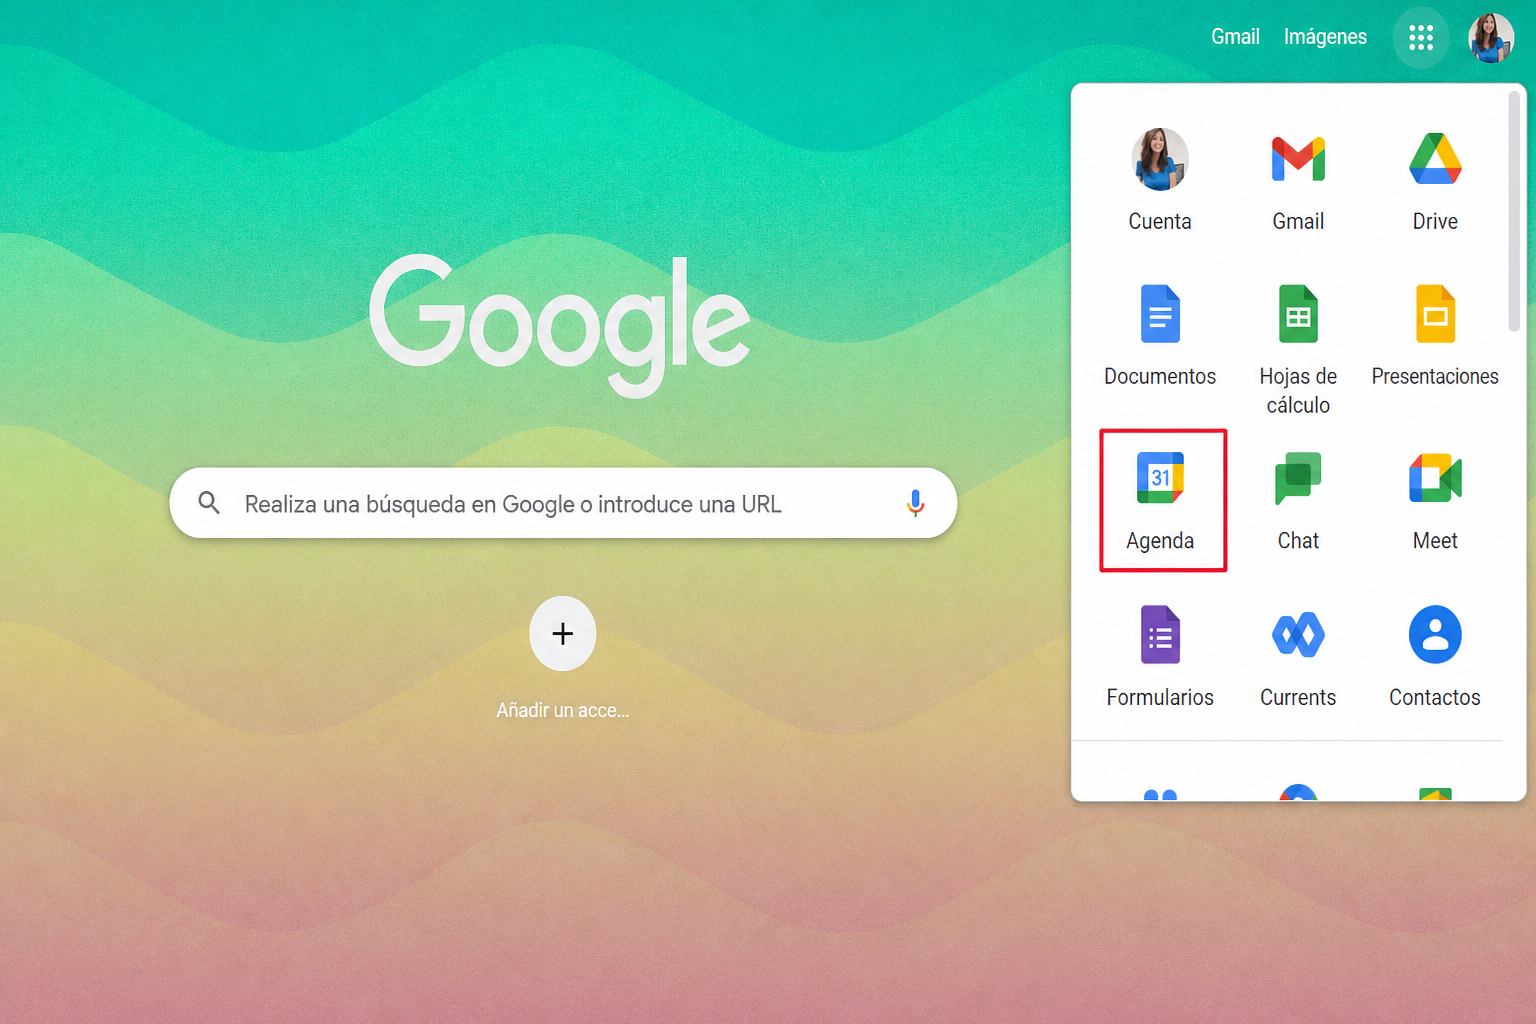
Task: Open Contactos app
Action: pyautogui.click(x=1435, y=656)
